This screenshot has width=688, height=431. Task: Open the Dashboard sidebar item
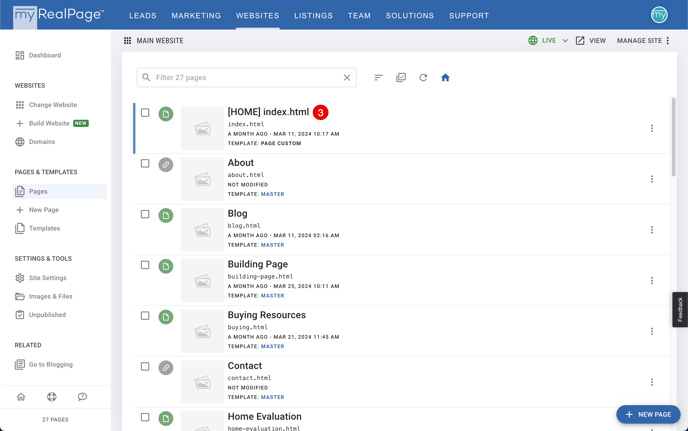tap(38, 55)
